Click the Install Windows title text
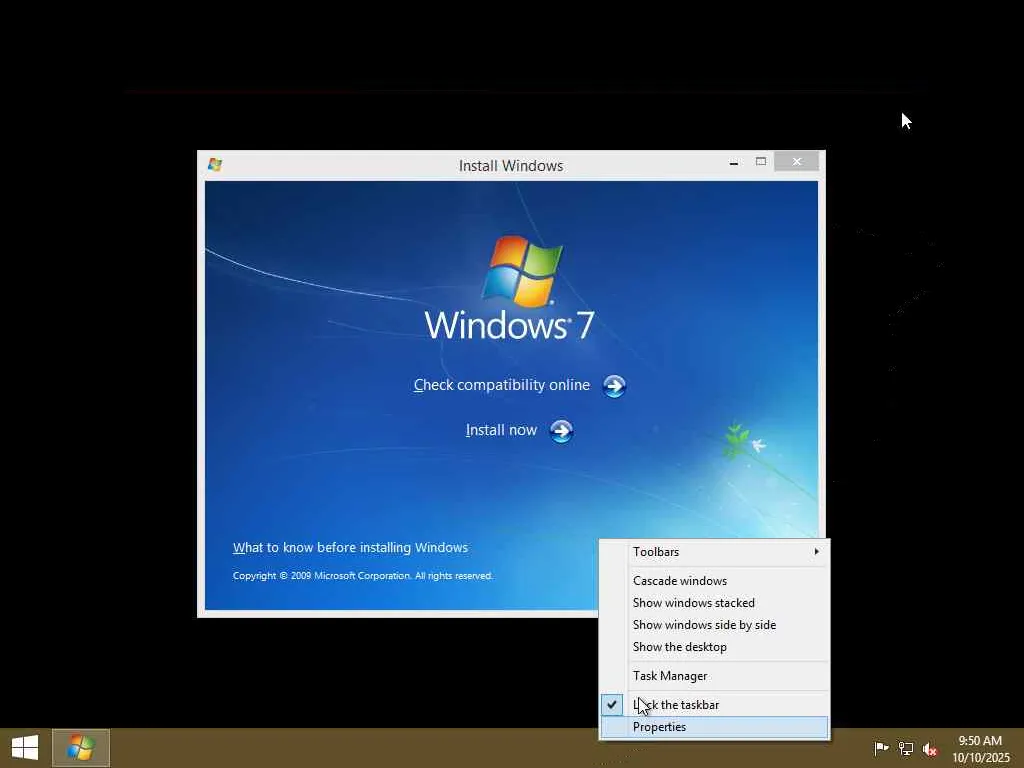This screenshot has height=768, width=1024. tap(511, 166)
